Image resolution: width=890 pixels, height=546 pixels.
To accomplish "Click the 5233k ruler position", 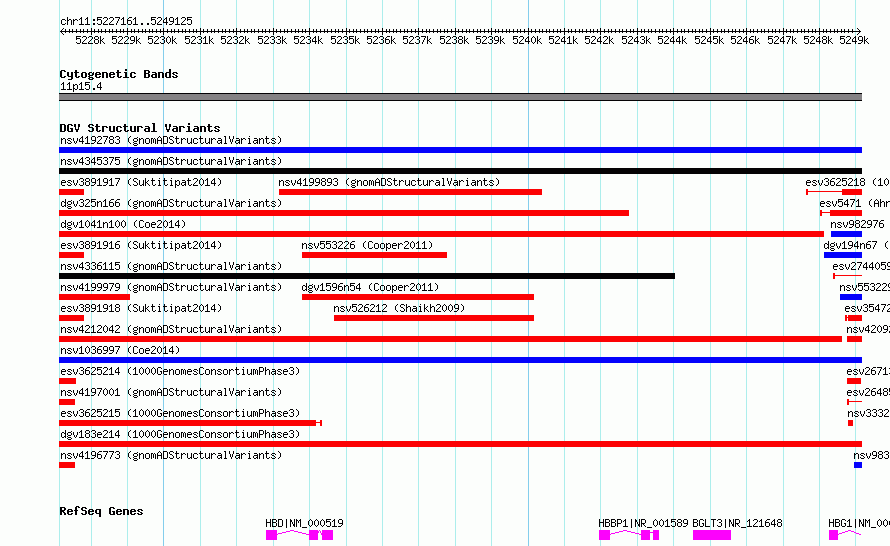I will 272,40.
